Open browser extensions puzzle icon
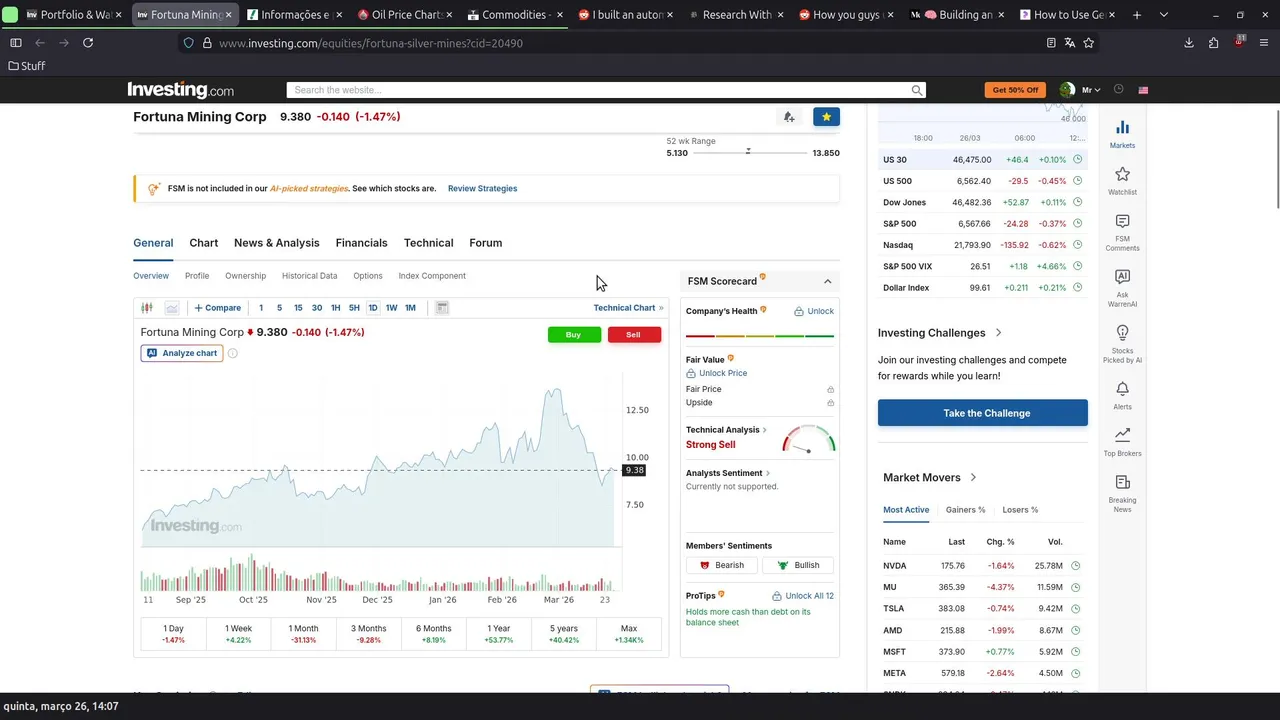This screenshot has height=720, width=1280. 1214,43
